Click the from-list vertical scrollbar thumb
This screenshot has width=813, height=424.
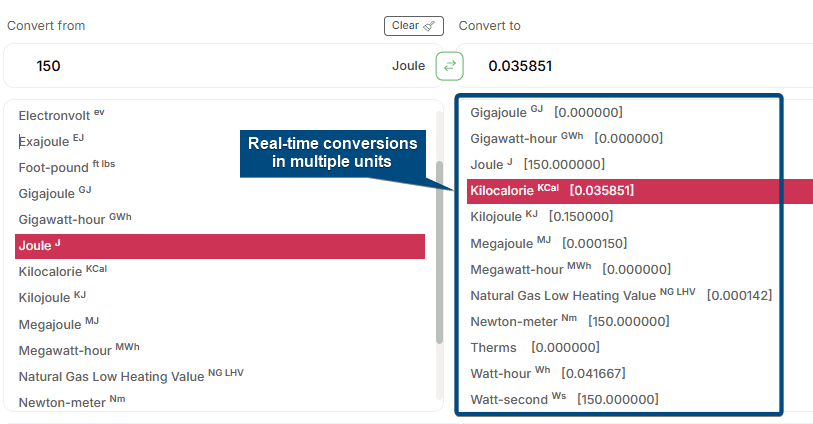(439, 252)
